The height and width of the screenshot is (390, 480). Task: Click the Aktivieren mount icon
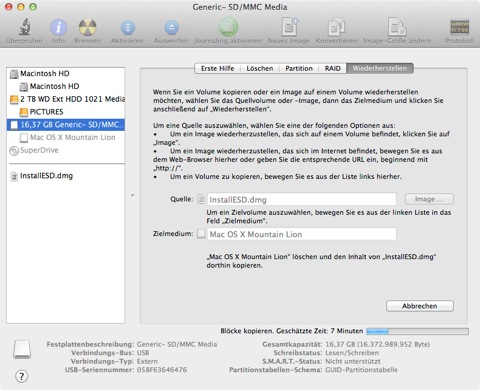tap(128, 27)
